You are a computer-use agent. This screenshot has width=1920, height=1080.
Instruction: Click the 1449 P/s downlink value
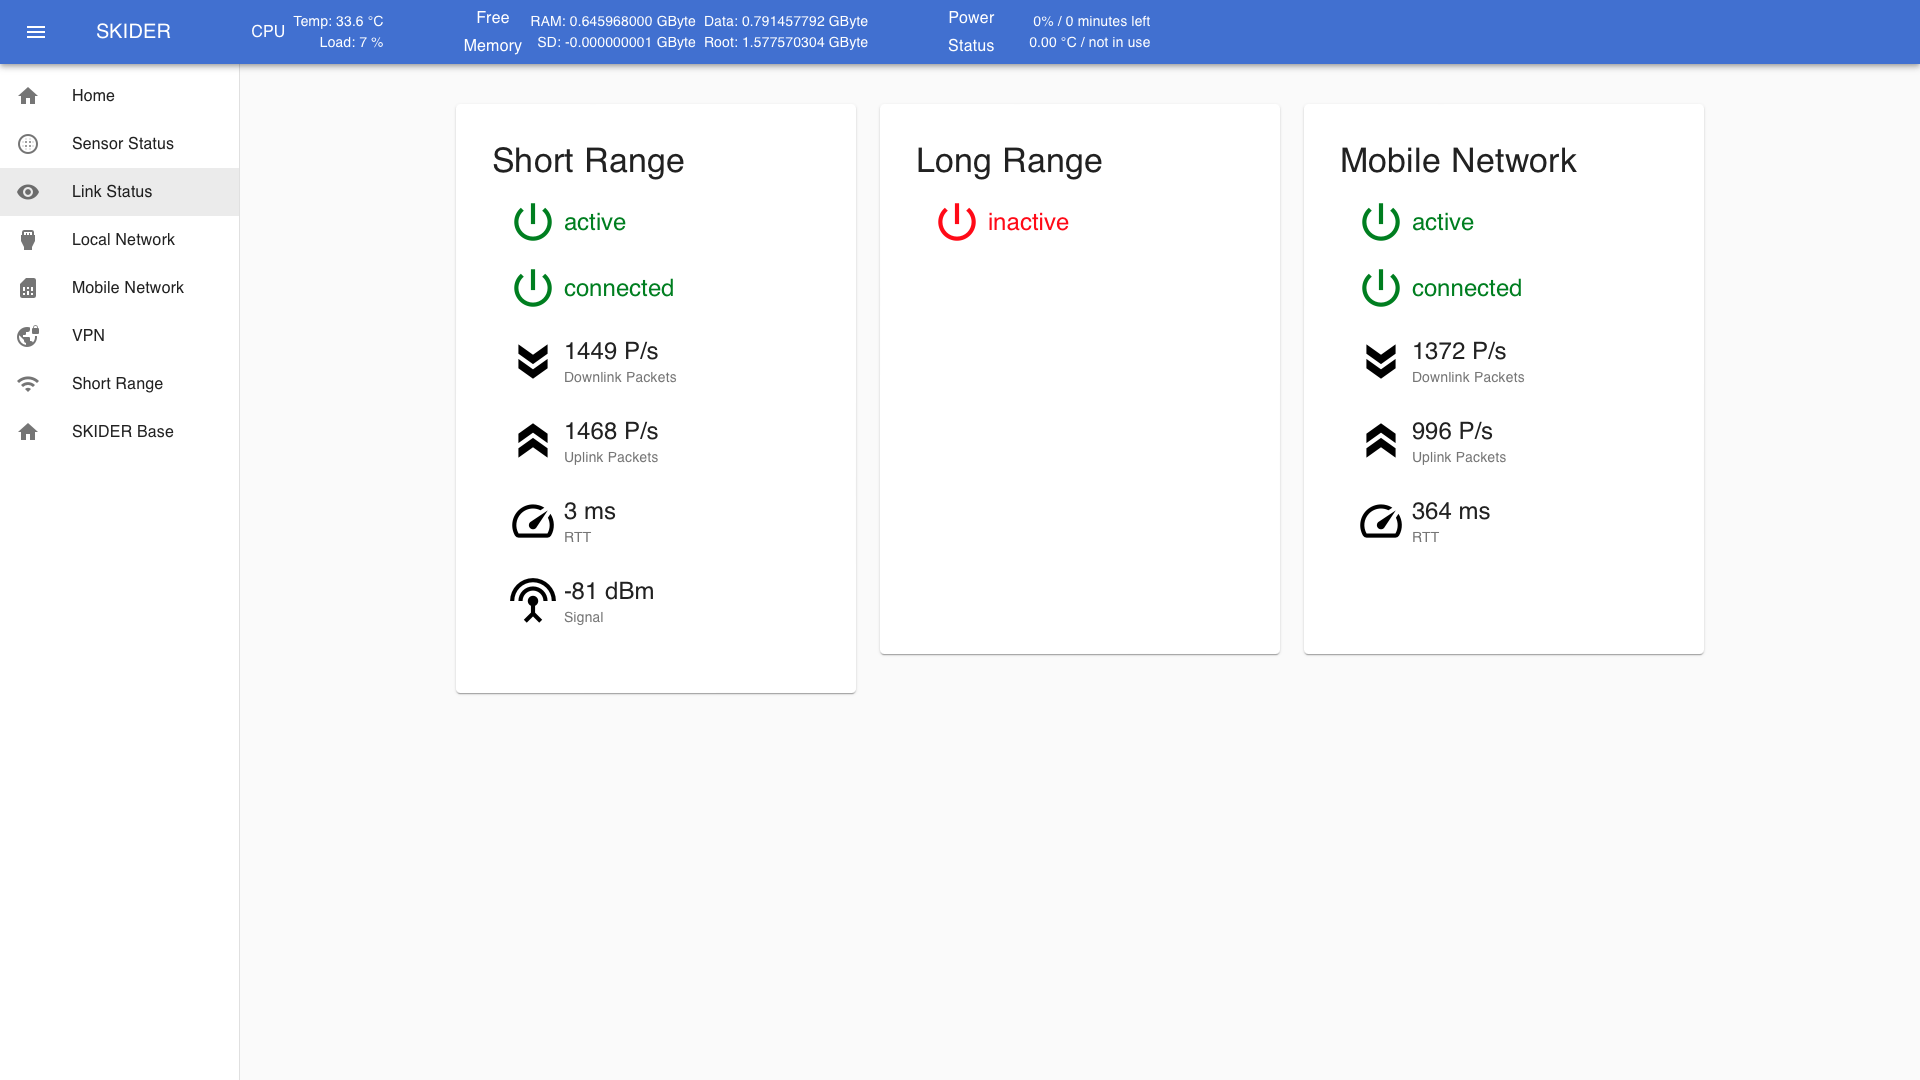click(x=611, y=351)
